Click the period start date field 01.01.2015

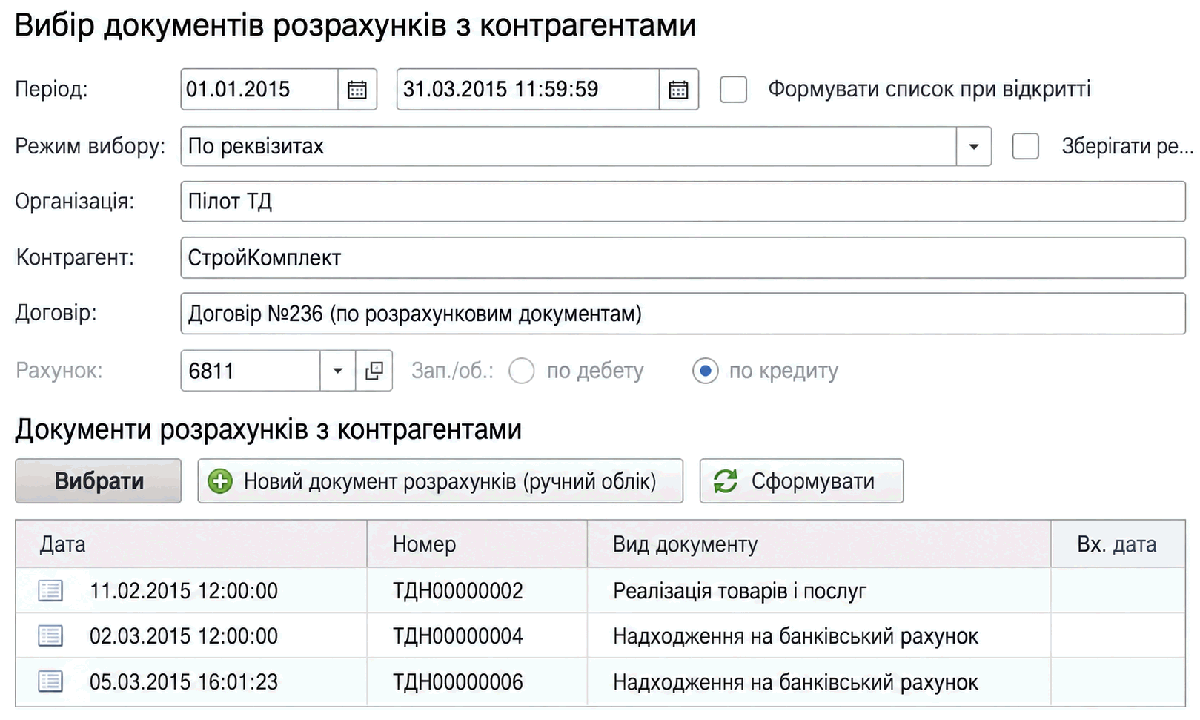(259, 89)
